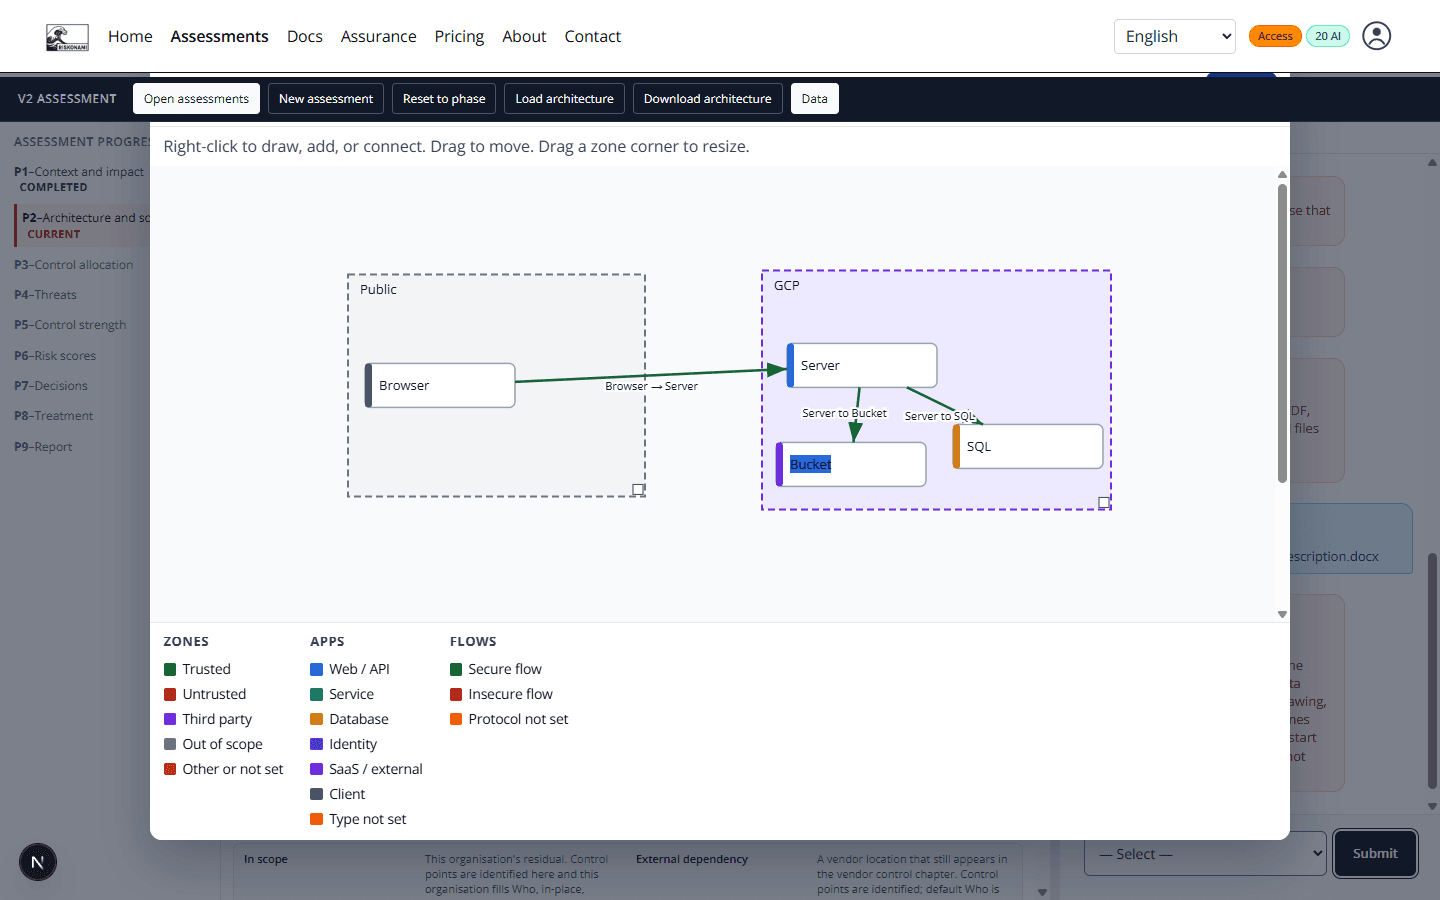Click the 20 AI credits badge
This screenshot has height=900, width=1440.
tap(1328, 36)
